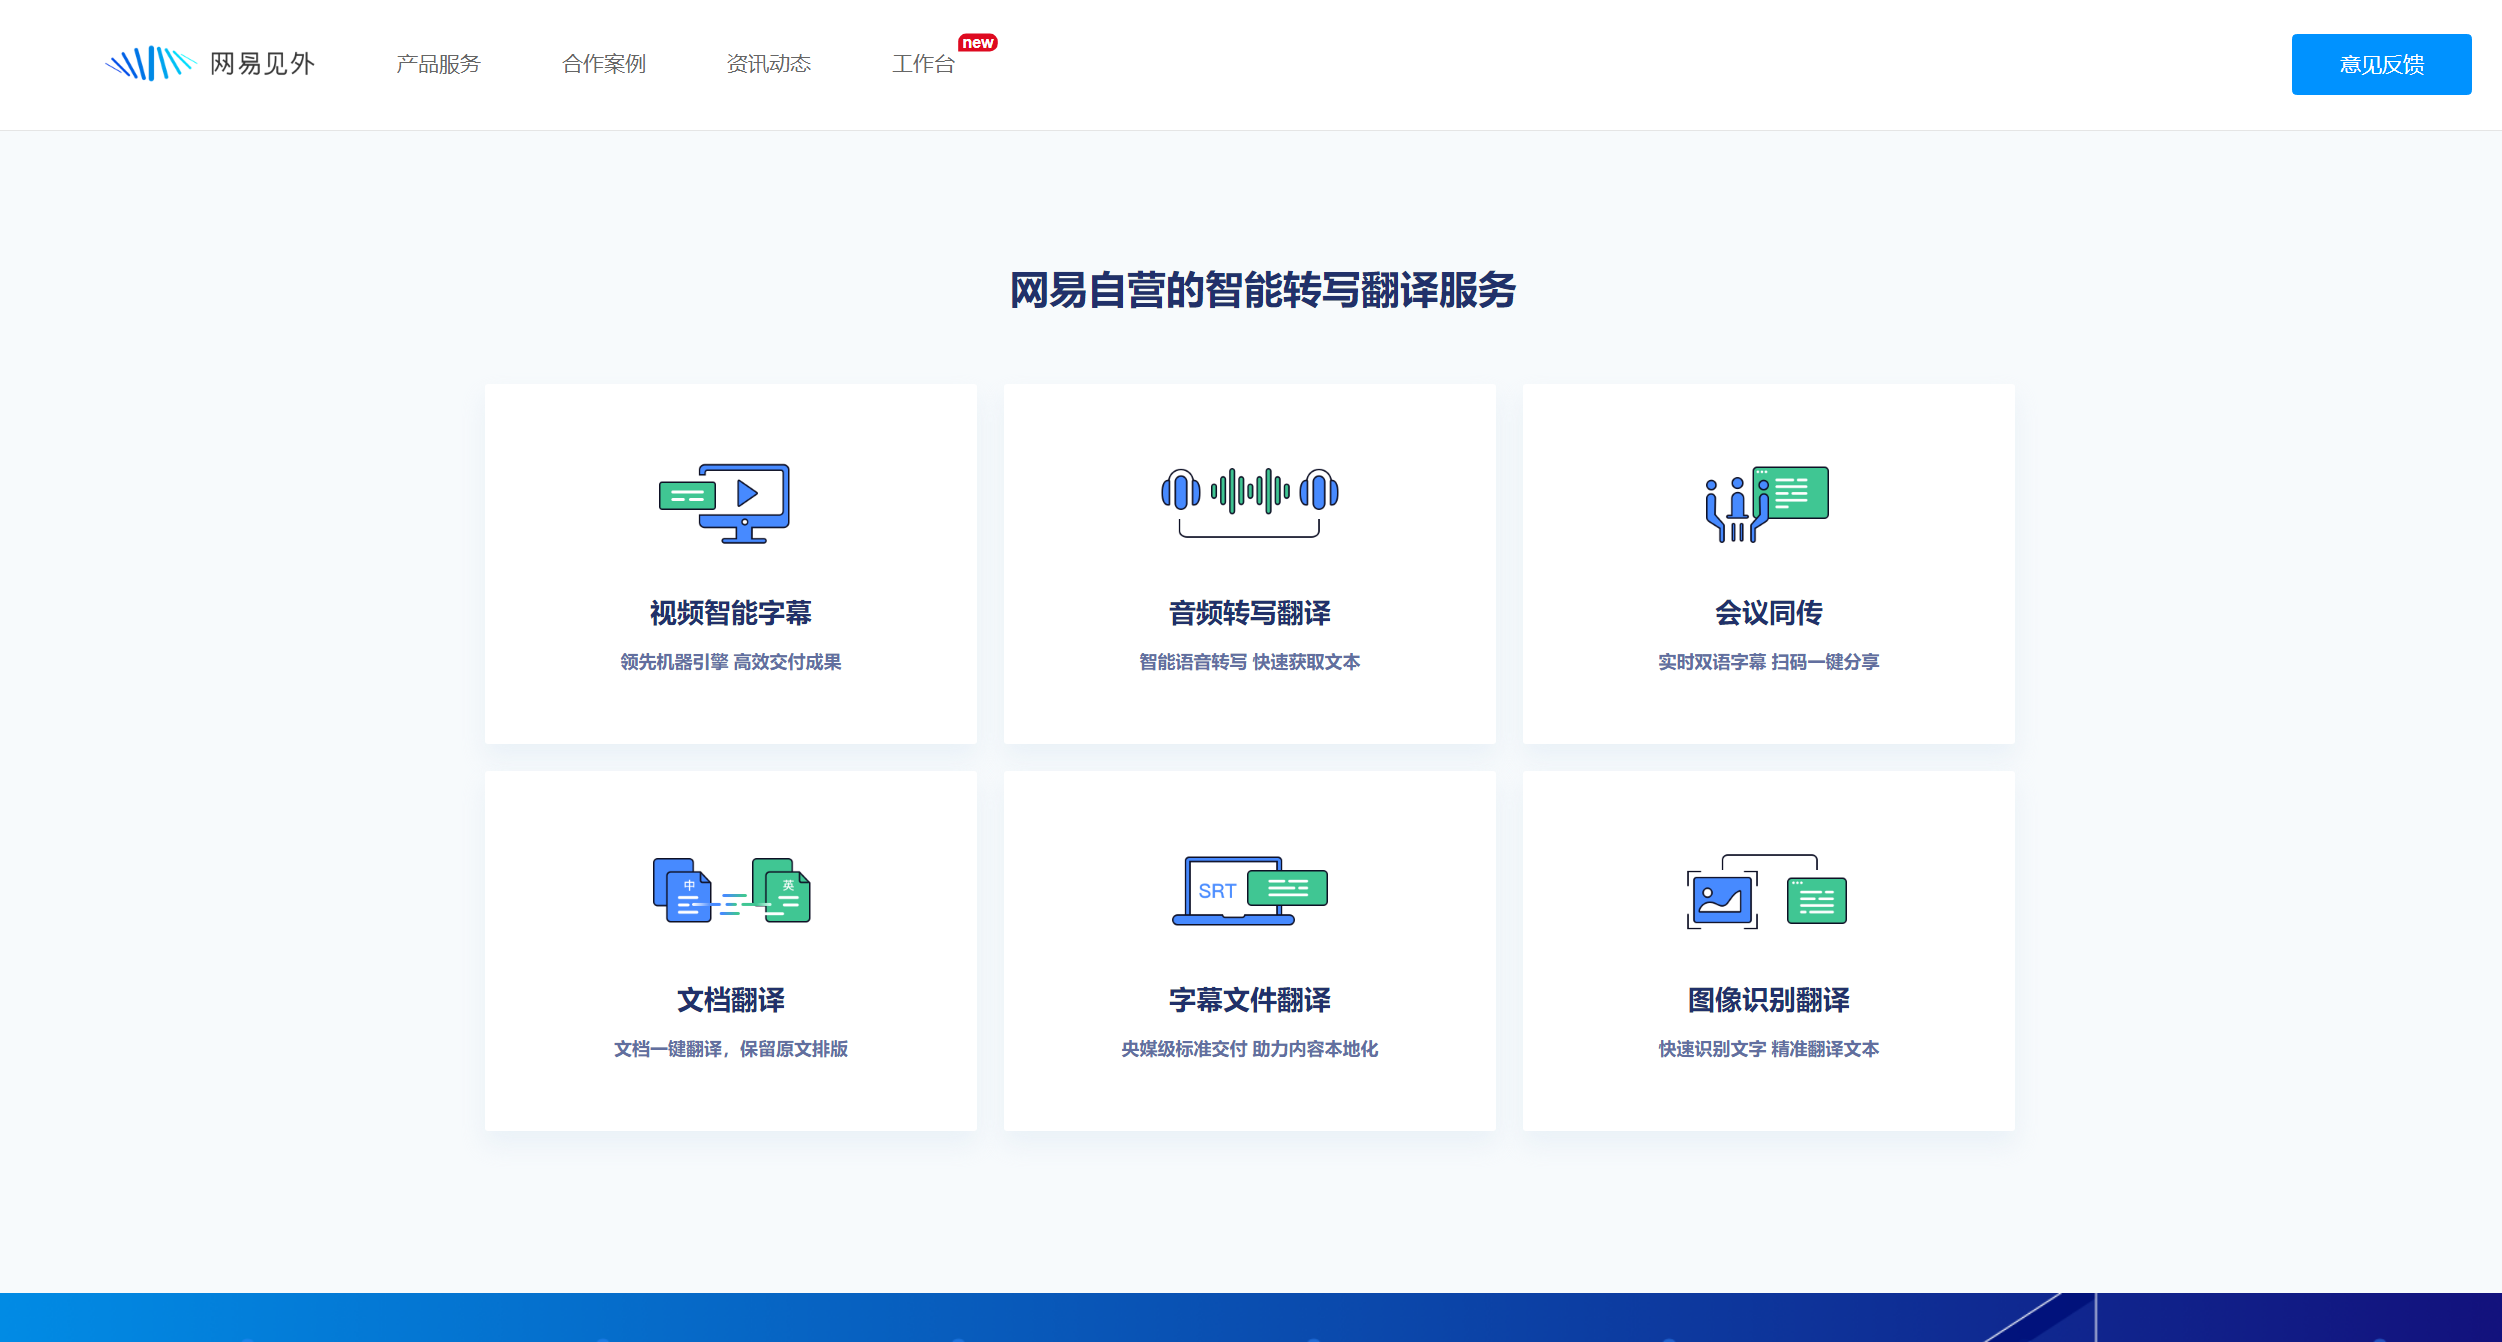The width and height of the screenshot is (2502, 1342).
Task: Click the red new badge on 工作台
Action: 978,42
